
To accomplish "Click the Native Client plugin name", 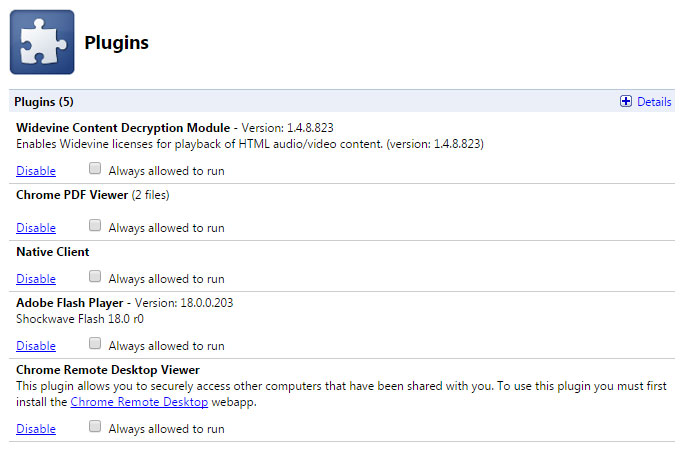I will [53, 252].
